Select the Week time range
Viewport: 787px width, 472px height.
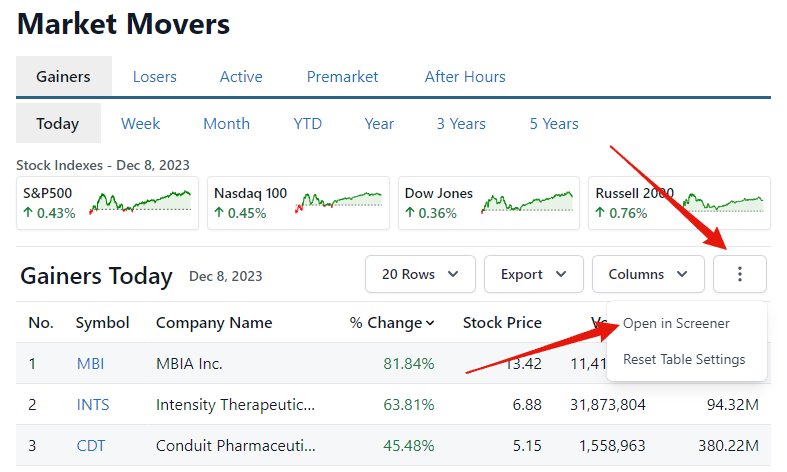tap(141, 124)
